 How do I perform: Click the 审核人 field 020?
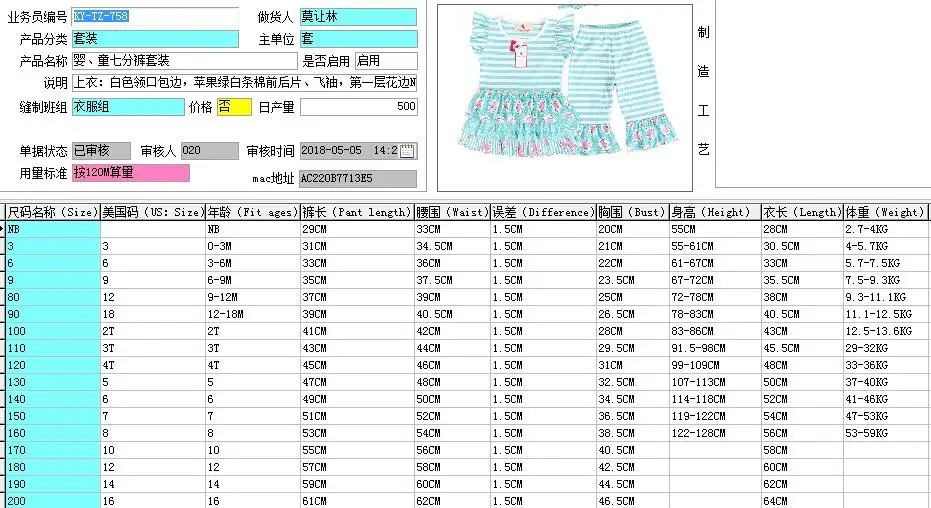(x=210, y=151)
